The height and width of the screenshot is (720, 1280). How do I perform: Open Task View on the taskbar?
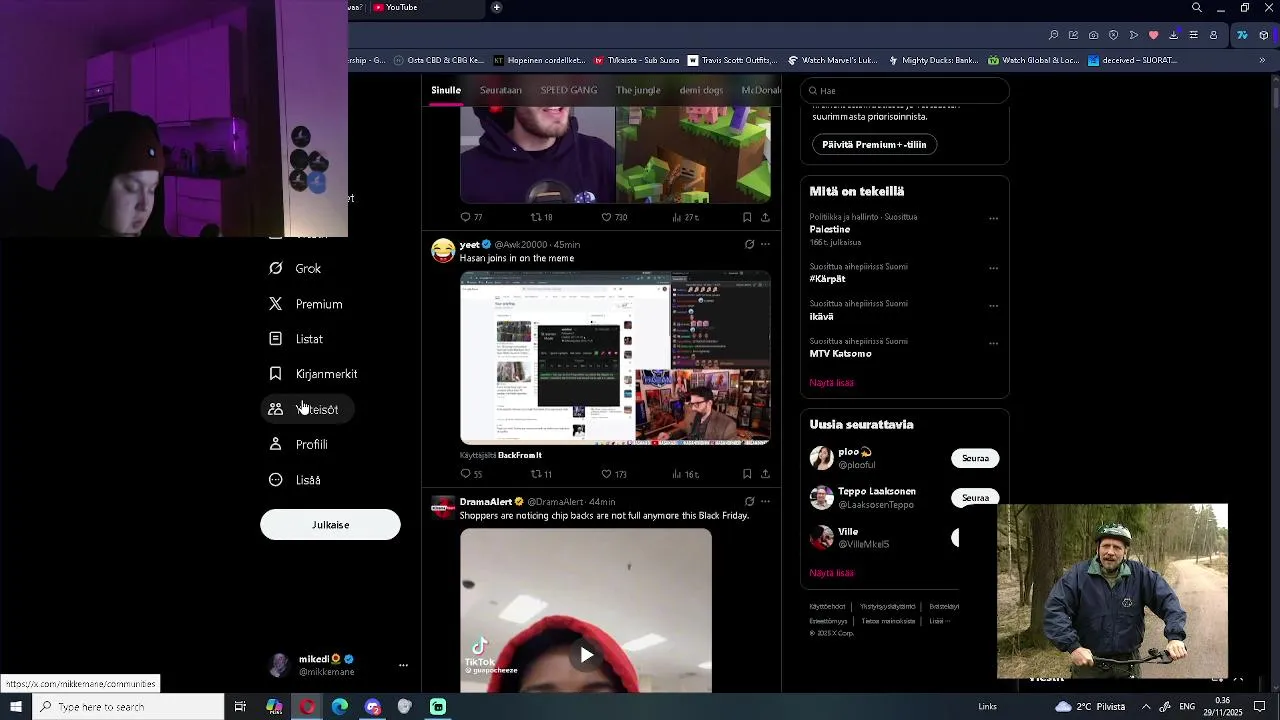coord(240,707)
